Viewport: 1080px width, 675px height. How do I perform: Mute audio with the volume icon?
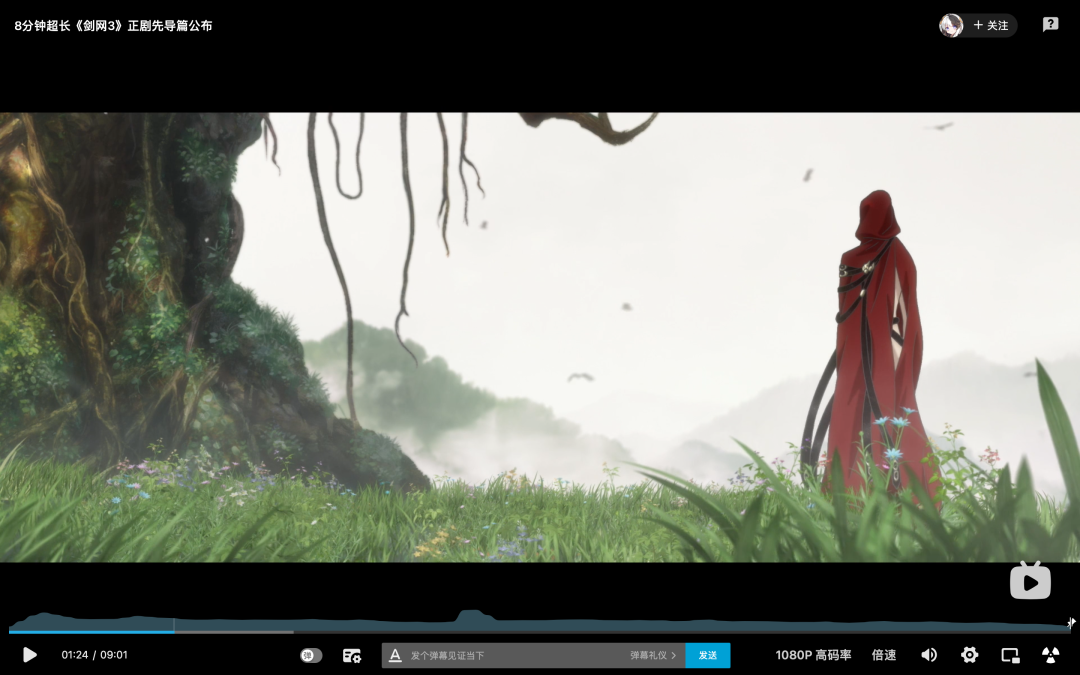[929, 655]
